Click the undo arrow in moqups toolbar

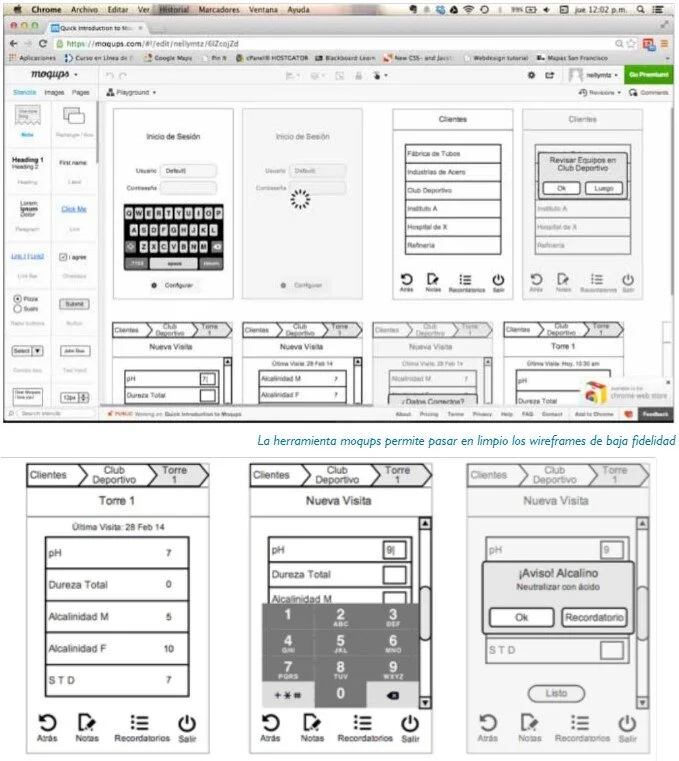point(110,76)
